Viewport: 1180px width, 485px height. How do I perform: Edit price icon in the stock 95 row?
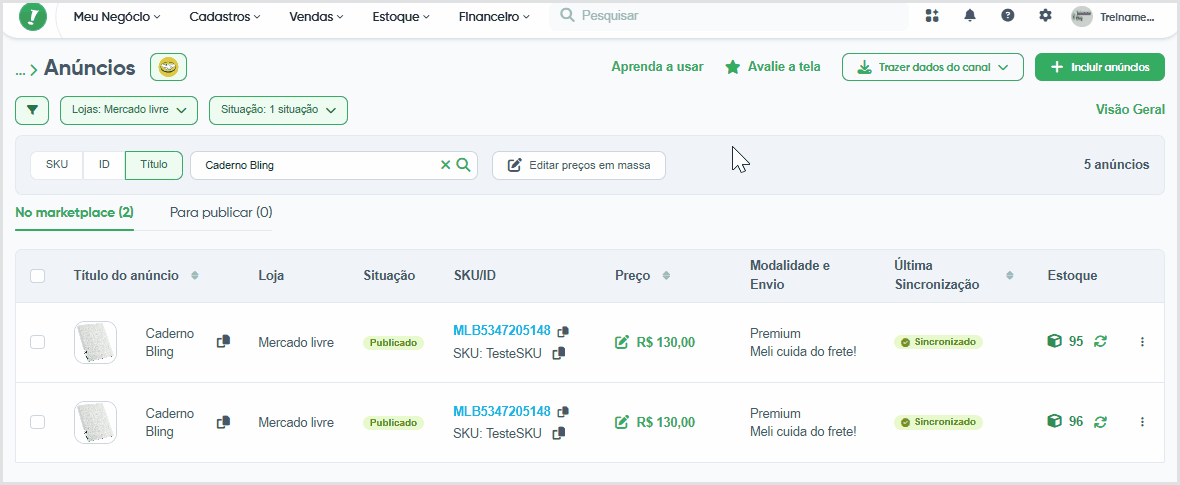tap(622, 342)
